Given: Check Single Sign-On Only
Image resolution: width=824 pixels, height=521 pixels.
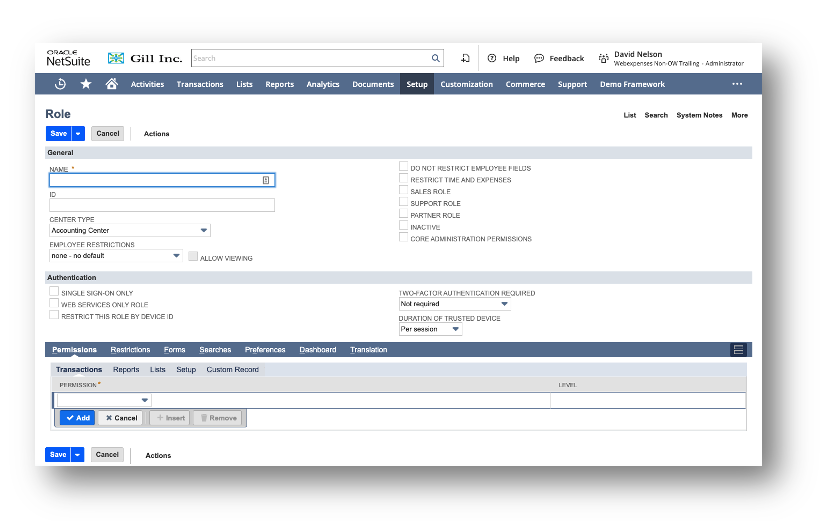Looking at the screenshot, I should click(54, 291).
